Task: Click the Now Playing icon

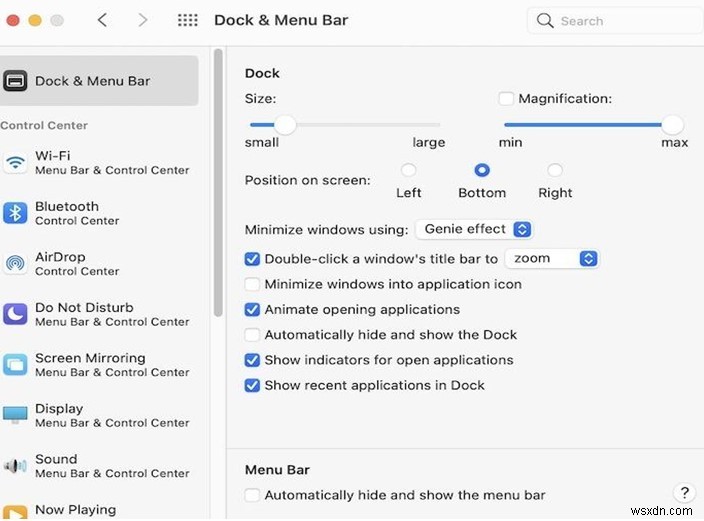Action: pos(15,513)
